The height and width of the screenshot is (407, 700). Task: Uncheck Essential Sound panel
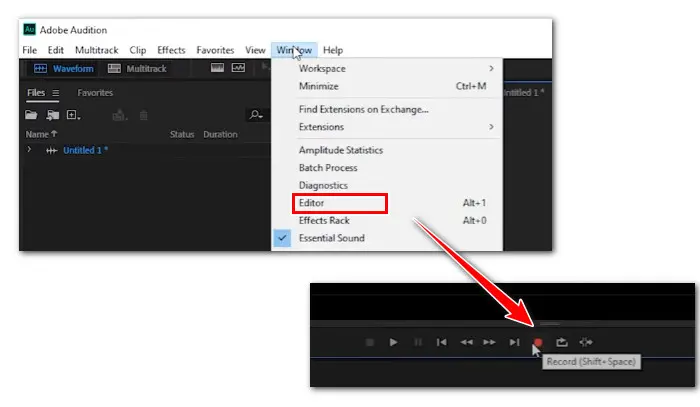tap(387, 238)
